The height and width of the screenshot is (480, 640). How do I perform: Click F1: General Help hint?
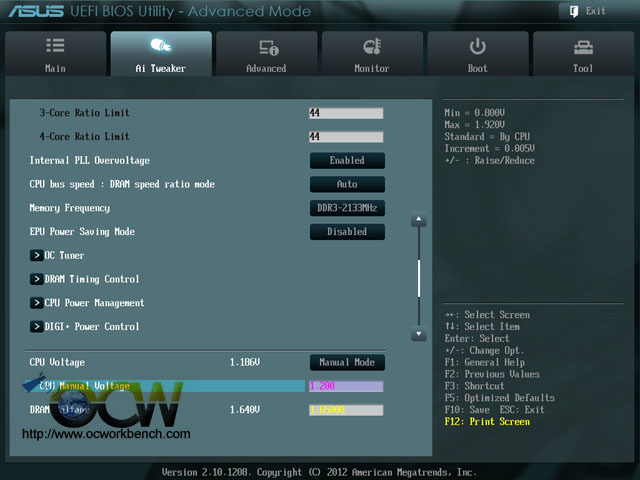coord(484,362)
